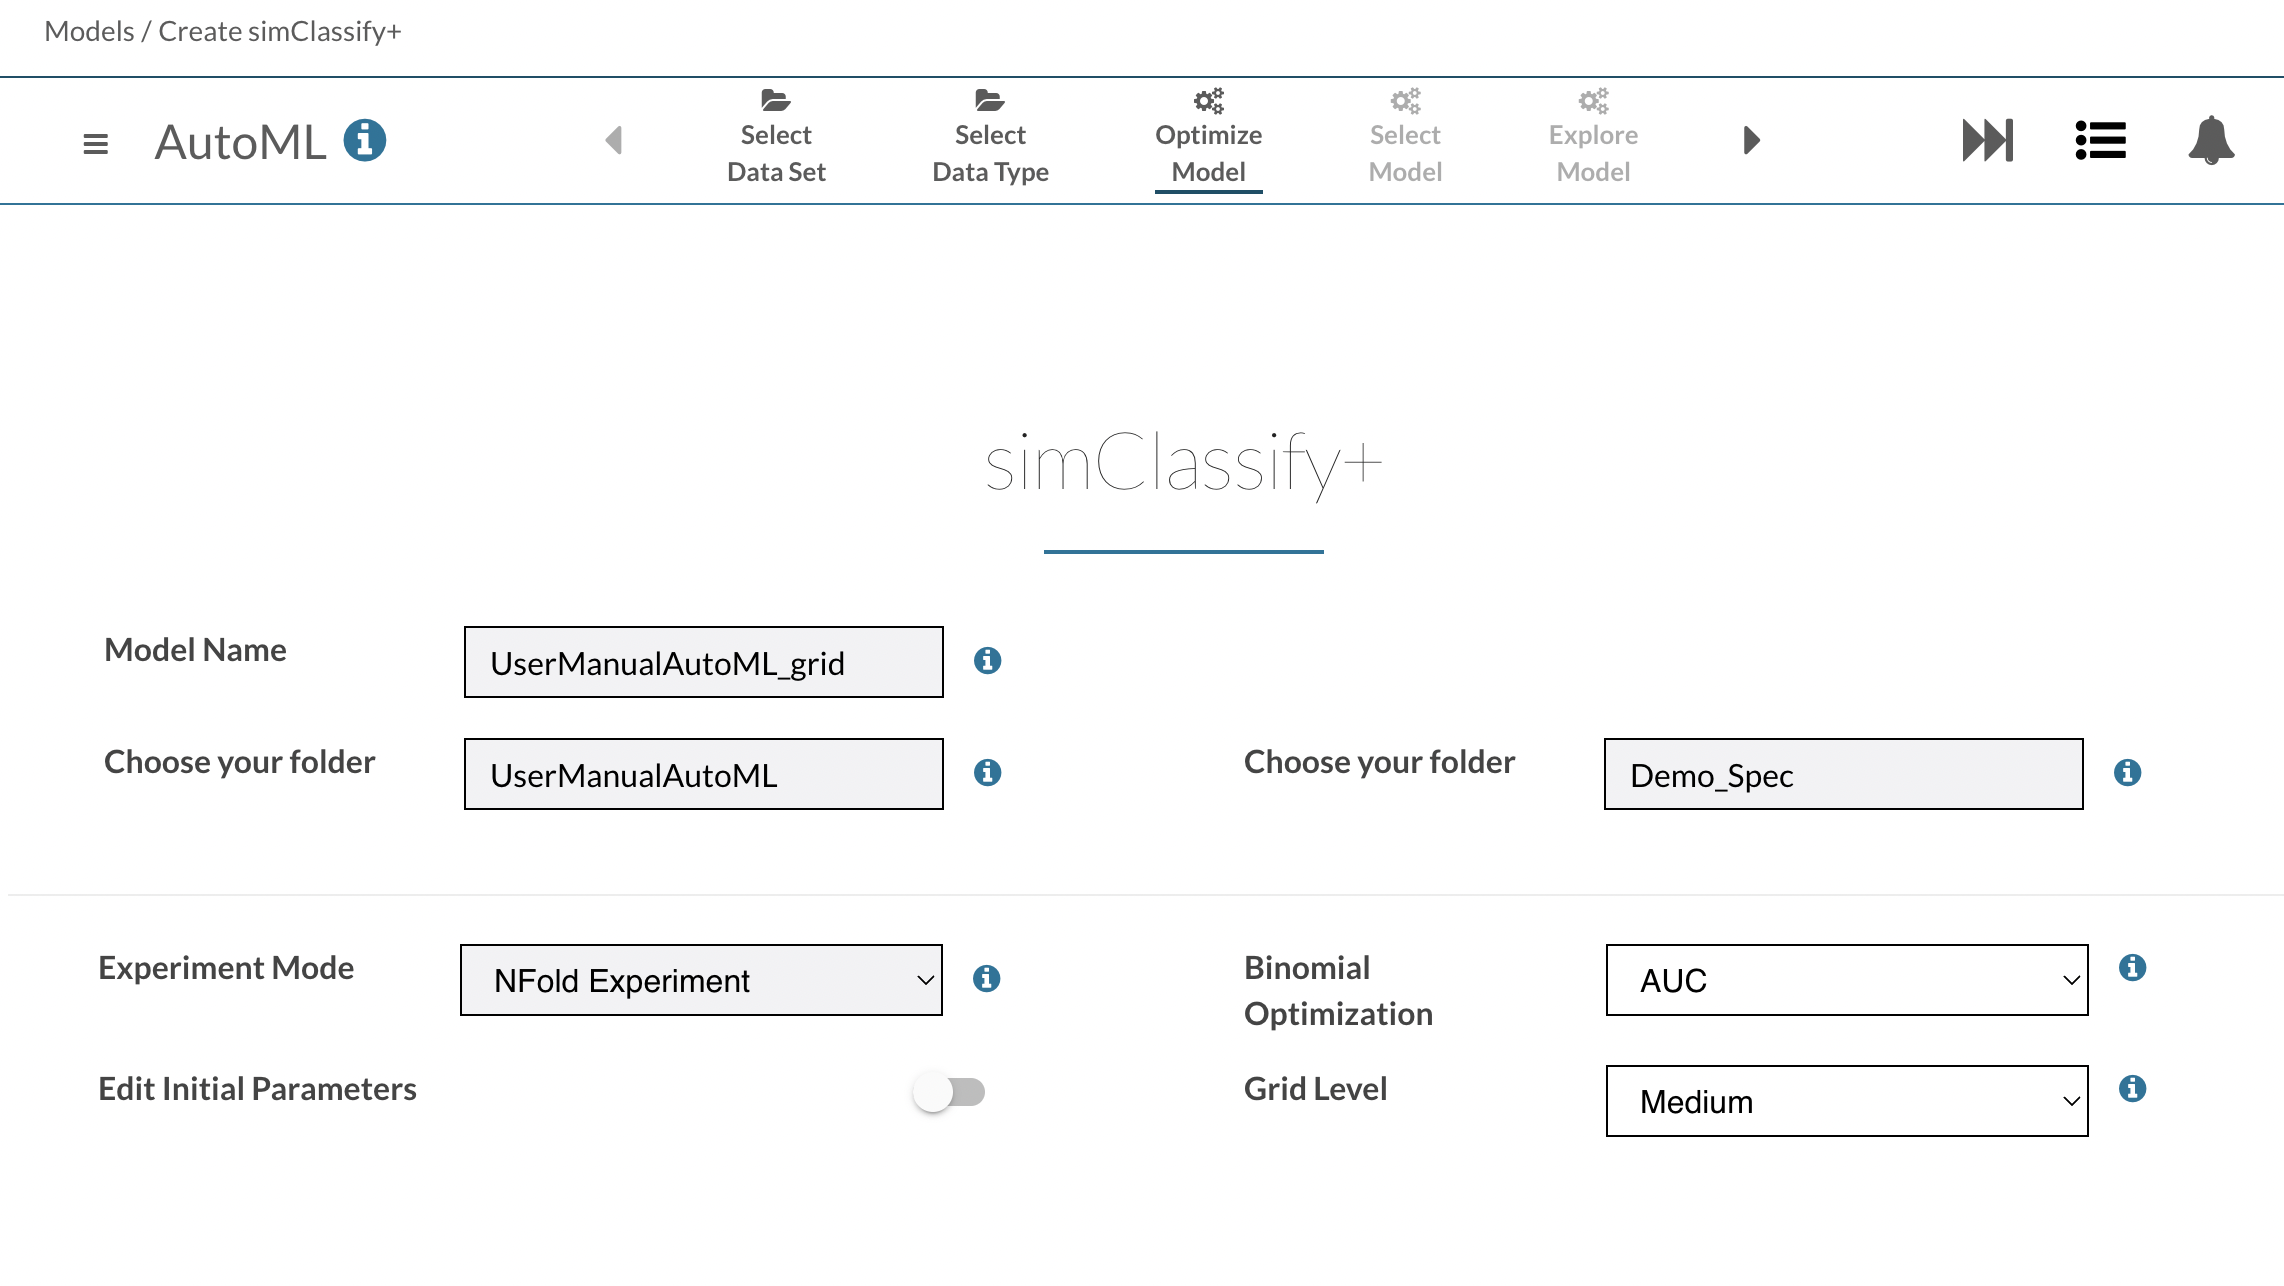Image resolution: width=2284 pixels, height=1286 pixels.
Task: Open the hamburger menu icon
Action: pyautogui.click(x=95, y=144)
